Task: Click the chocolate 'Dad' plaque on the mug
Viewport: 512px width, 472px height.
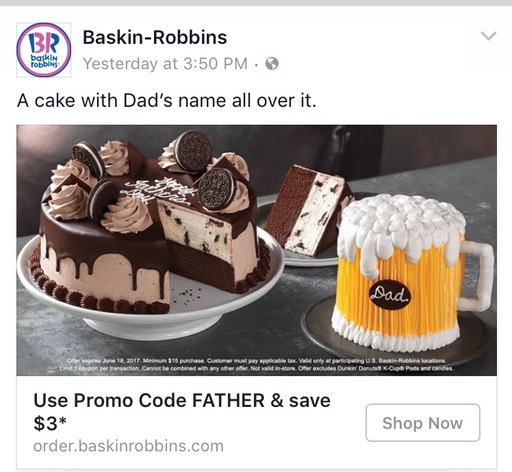Action: pos(390,295)
